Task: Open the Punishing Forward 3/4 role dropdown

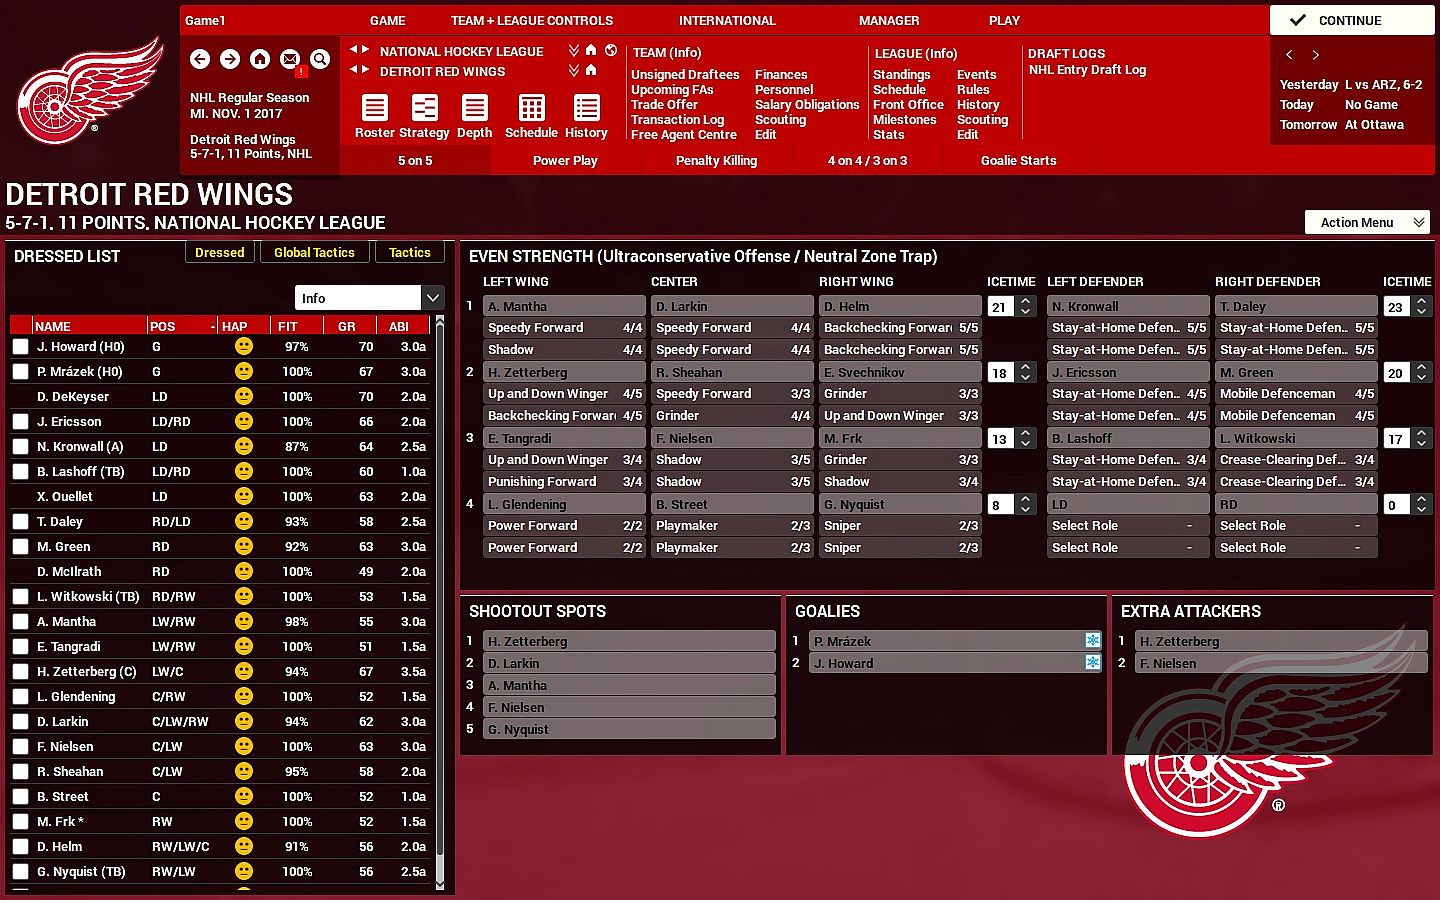Action: 564,481
